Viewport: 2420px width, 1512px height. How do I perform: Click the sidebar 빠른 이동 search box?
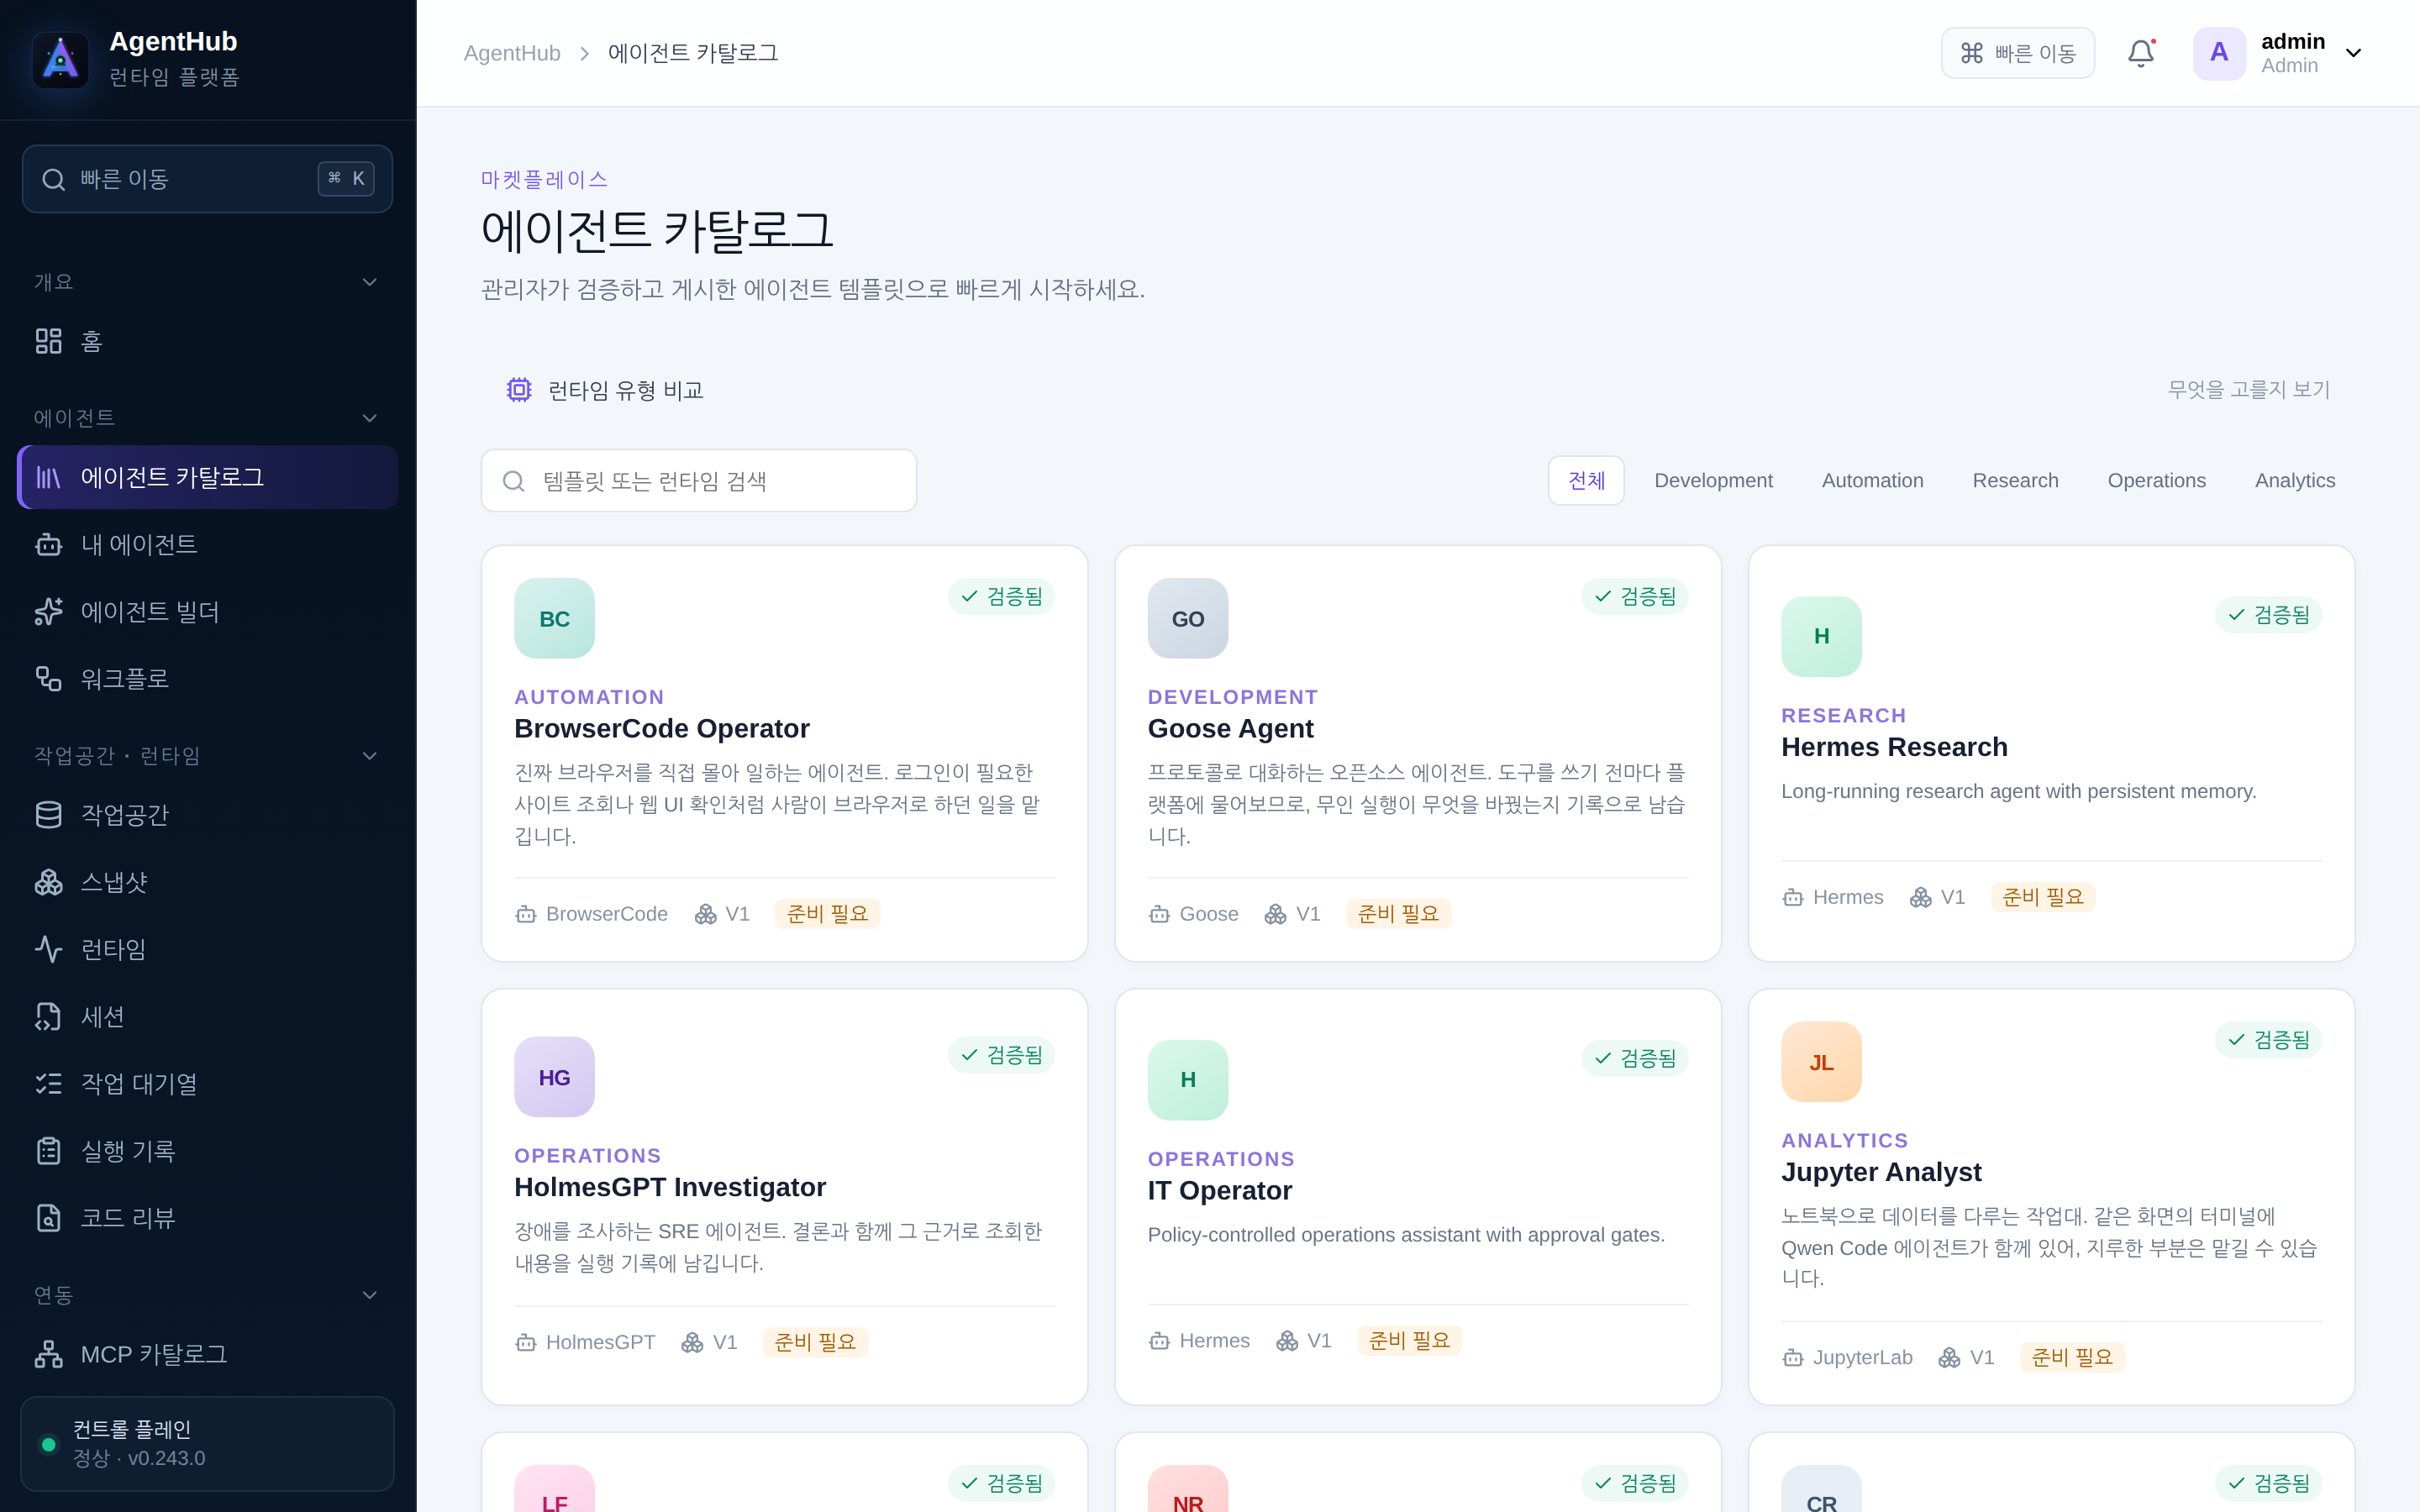point(207,179)
